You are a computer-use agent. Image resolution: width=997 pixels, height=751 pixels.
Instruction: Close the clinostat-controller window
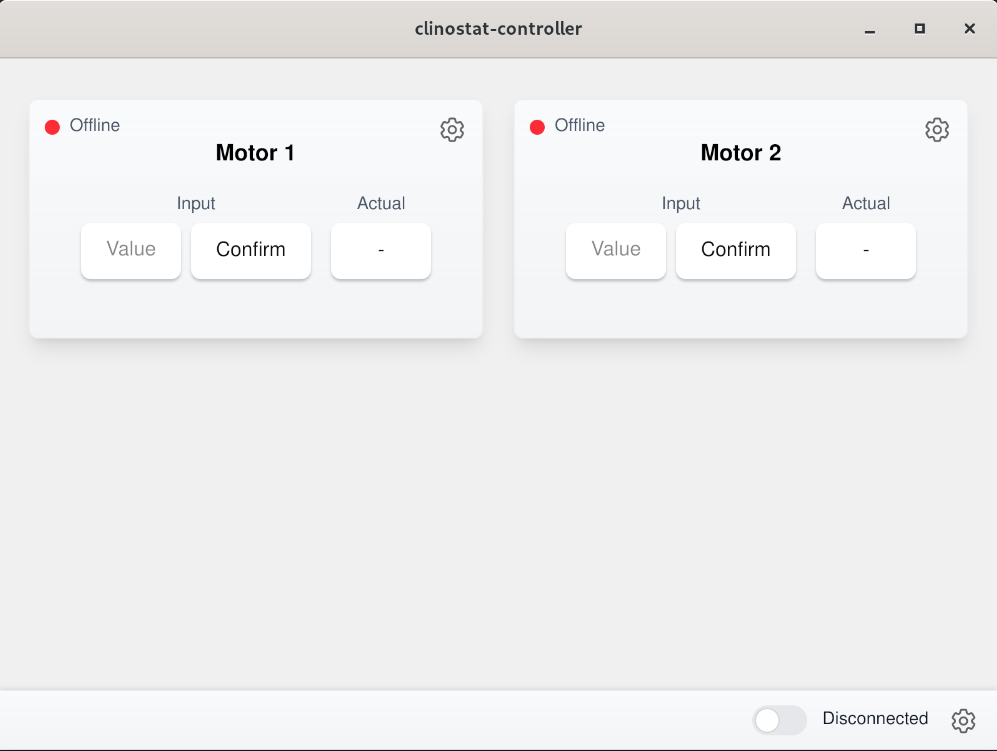(970, 29)
